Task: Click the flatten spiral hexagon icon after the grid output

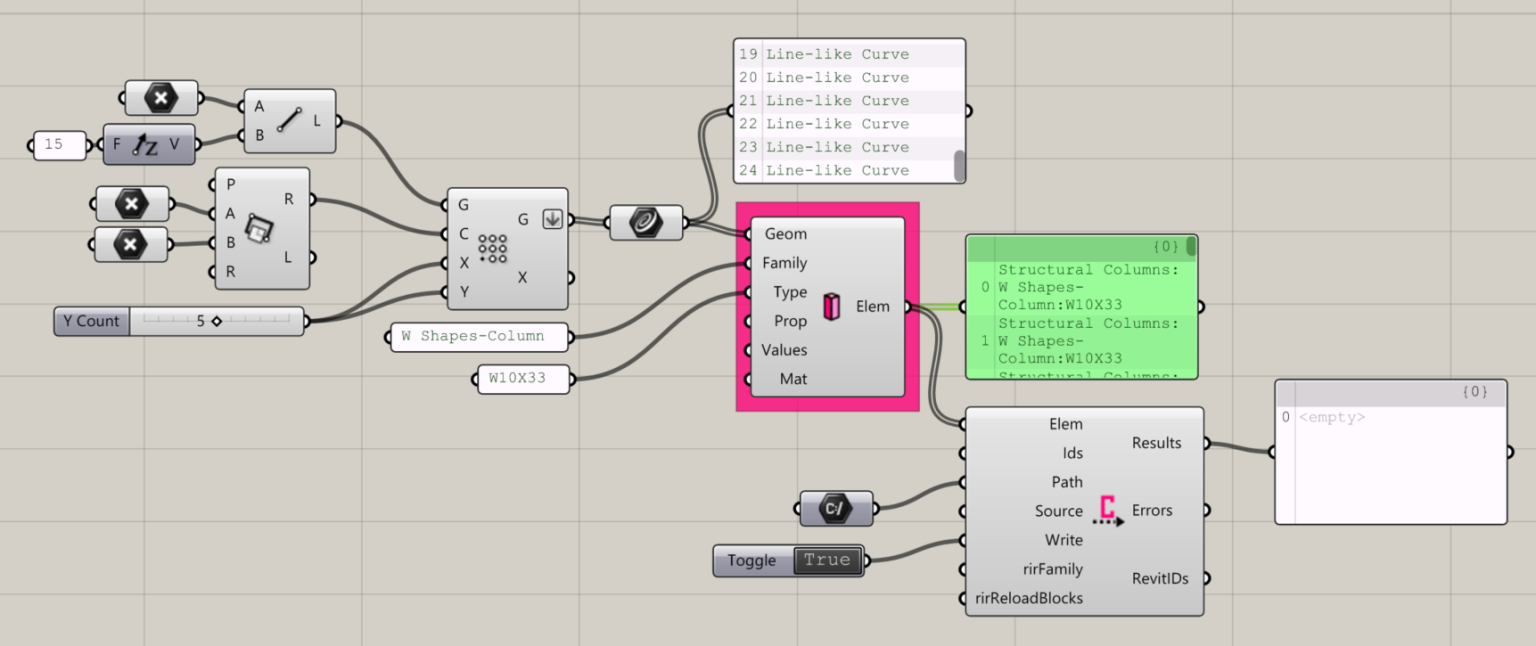Action: [x=646, y=222]
